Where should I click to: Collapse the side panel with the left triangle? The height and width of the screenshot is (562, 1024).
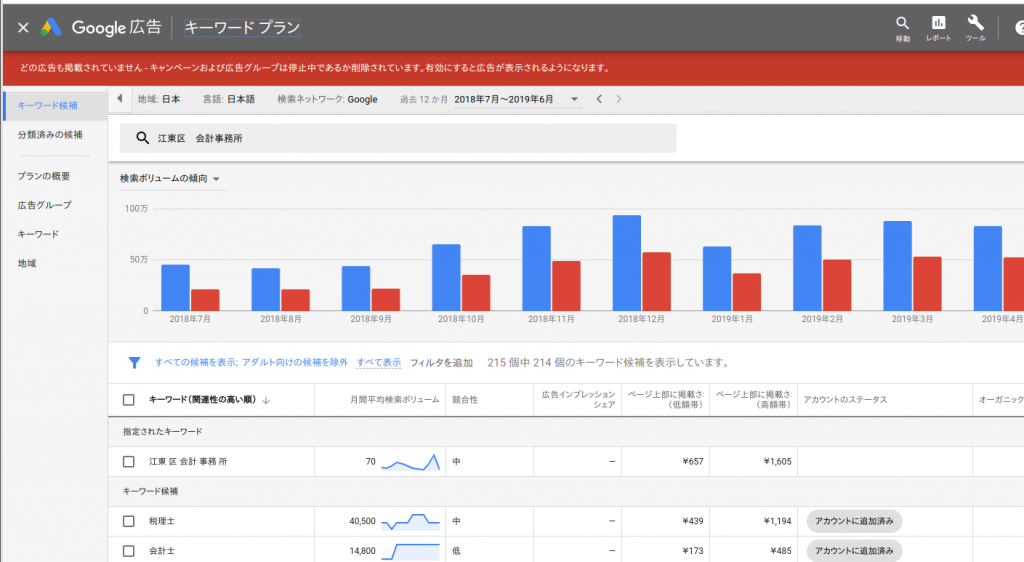[120, 99]
